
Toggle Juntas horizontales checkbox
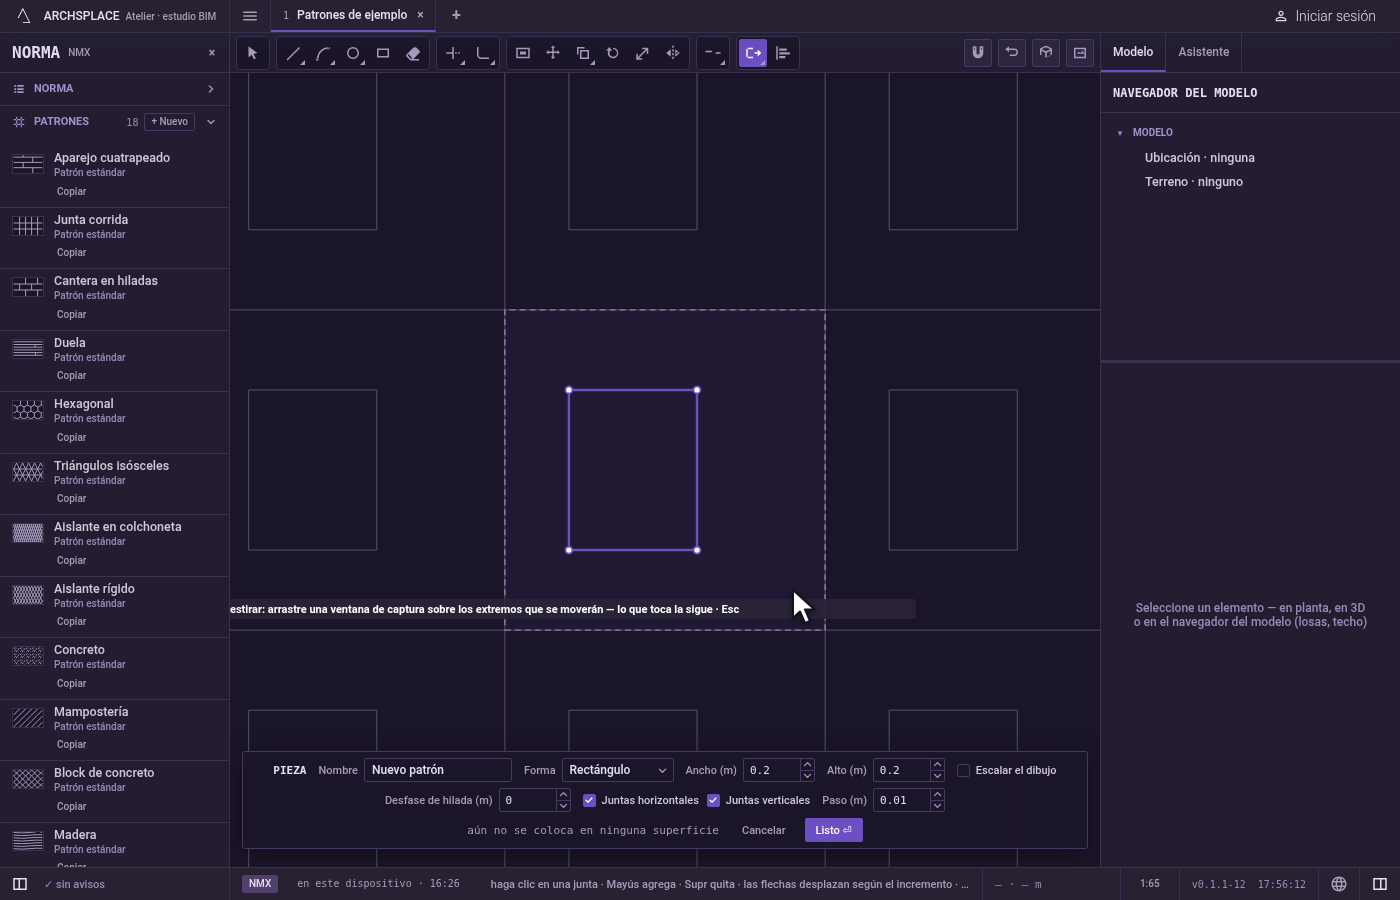click(x=589, y=800)
